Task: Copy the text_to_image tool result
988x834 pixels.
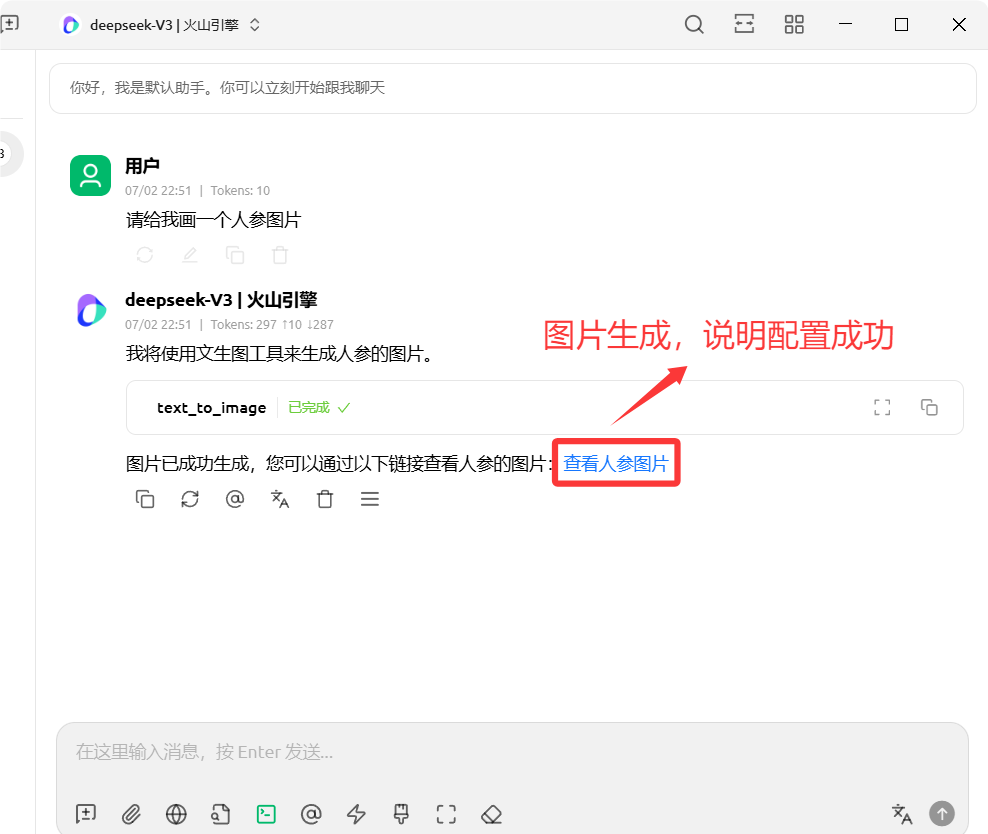Action: pos(929,408)
